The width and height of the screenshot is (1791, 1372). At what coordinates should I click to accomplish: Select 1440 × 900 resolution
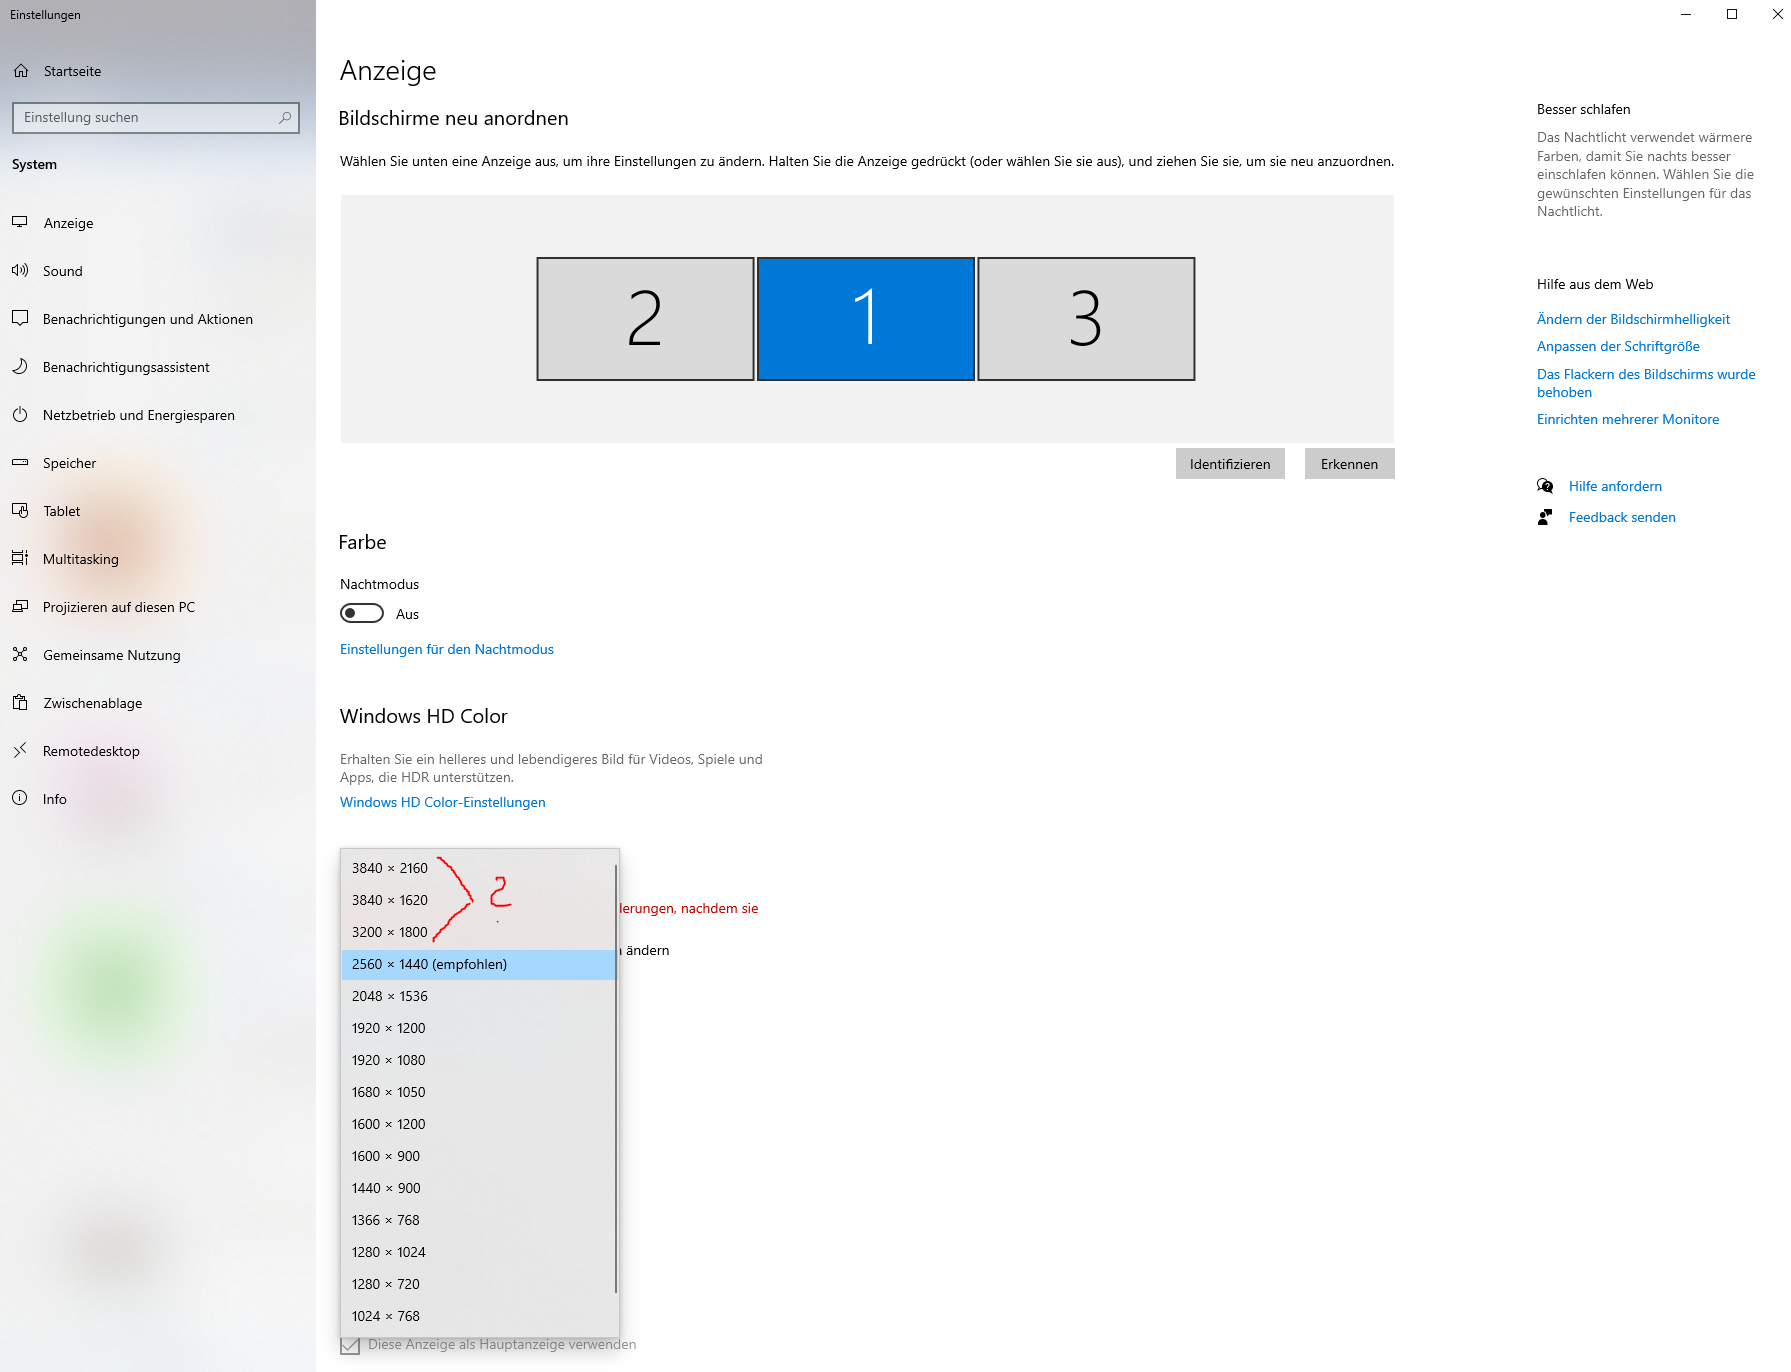point(478,1188)
